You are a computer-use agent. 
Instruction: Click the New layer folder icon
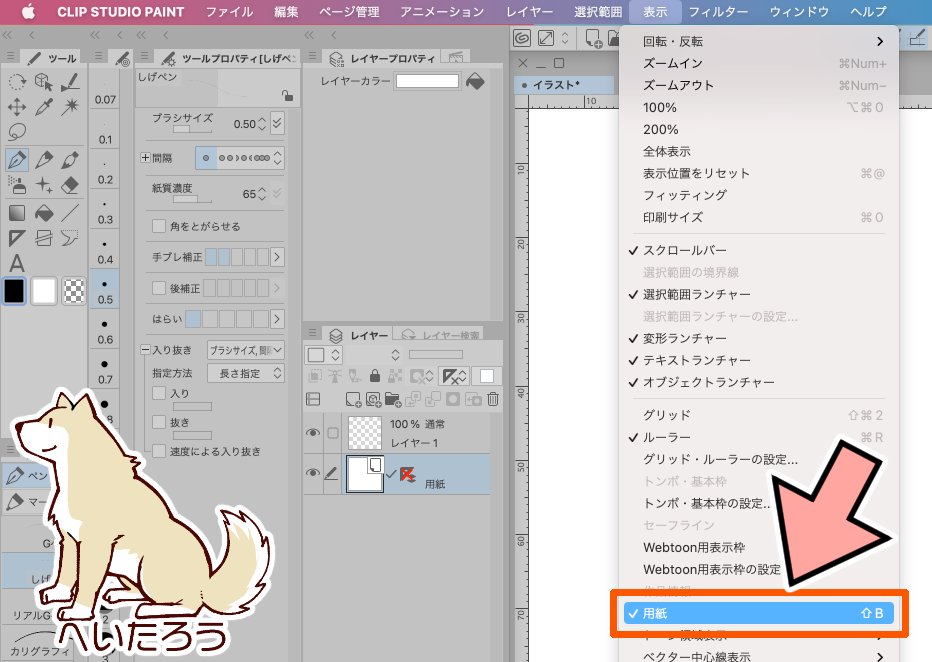click(393, 399)
